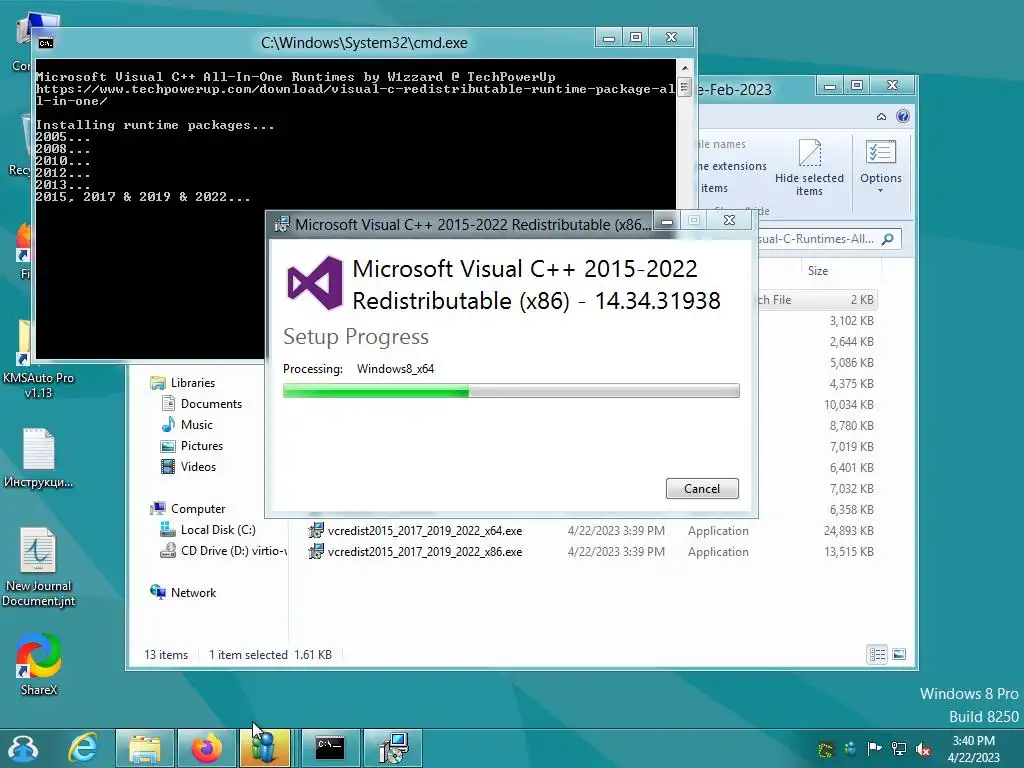Click 24,893 KB size cell
1024x768 pixels.
(848, 531)
